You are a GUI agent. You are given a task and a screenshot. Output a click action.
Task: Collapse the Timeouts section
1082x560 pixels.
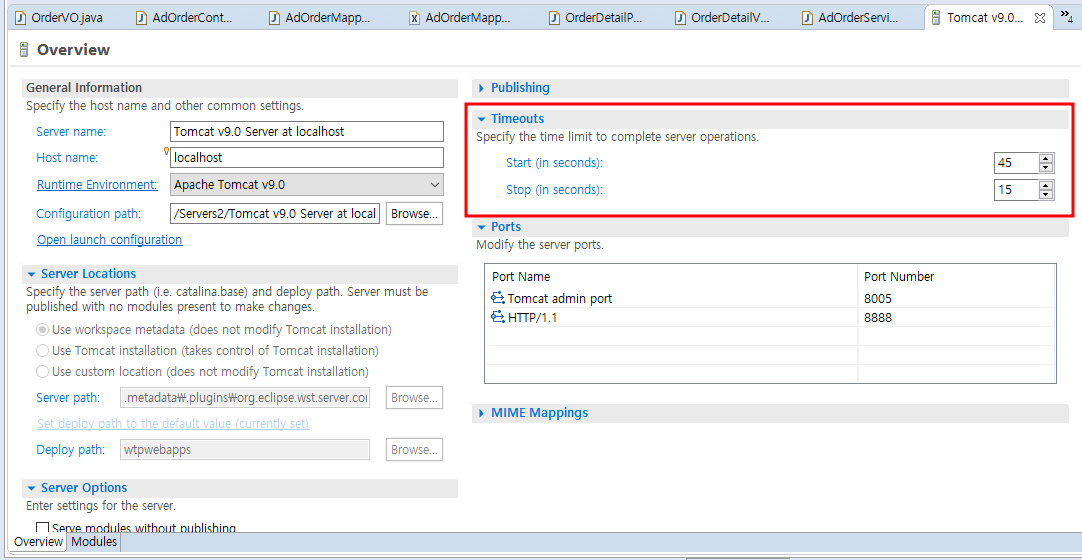pos(482,119)
